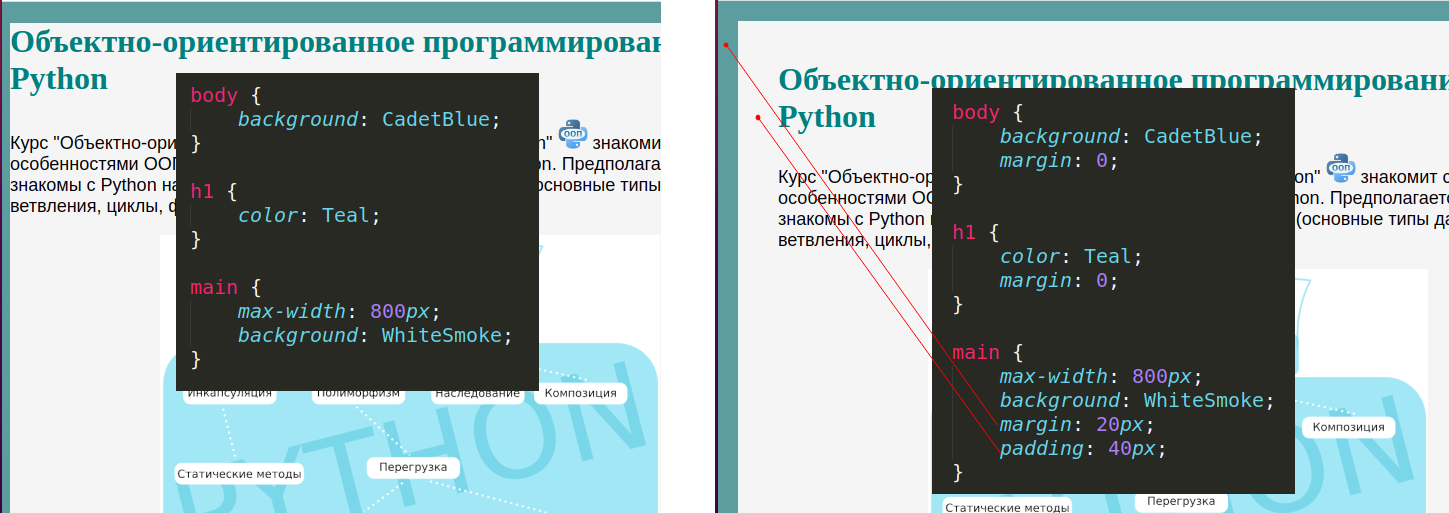
Task: Click the upper red annotation dot
Action: point(726,45)
